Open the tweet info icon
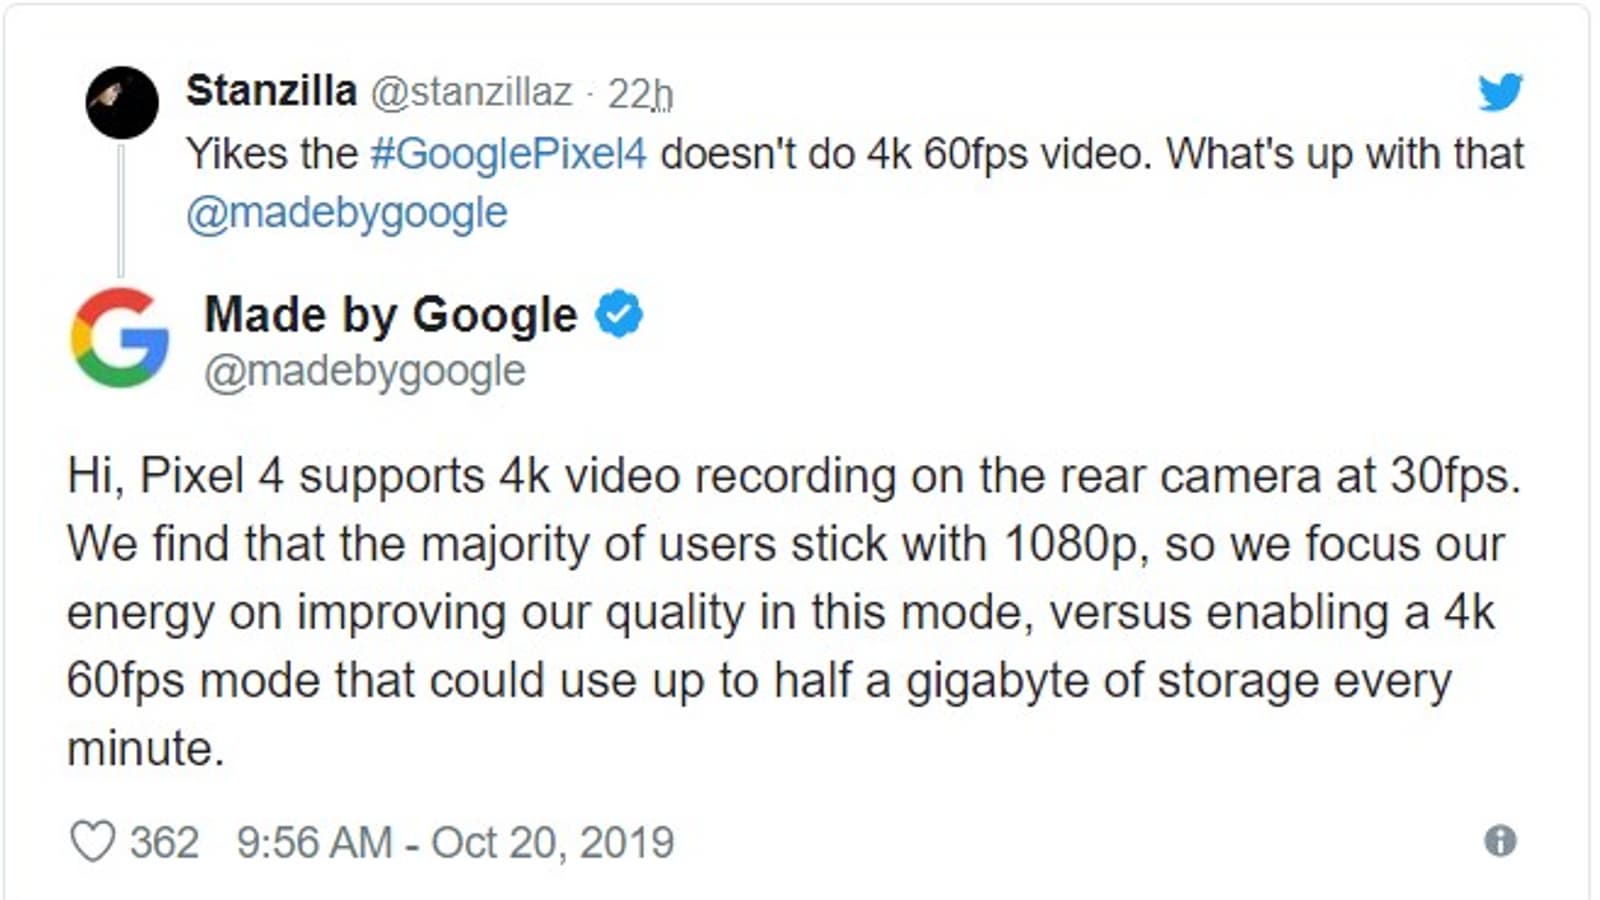This screenshot has height=900, width=1600. coord(1500,841)
